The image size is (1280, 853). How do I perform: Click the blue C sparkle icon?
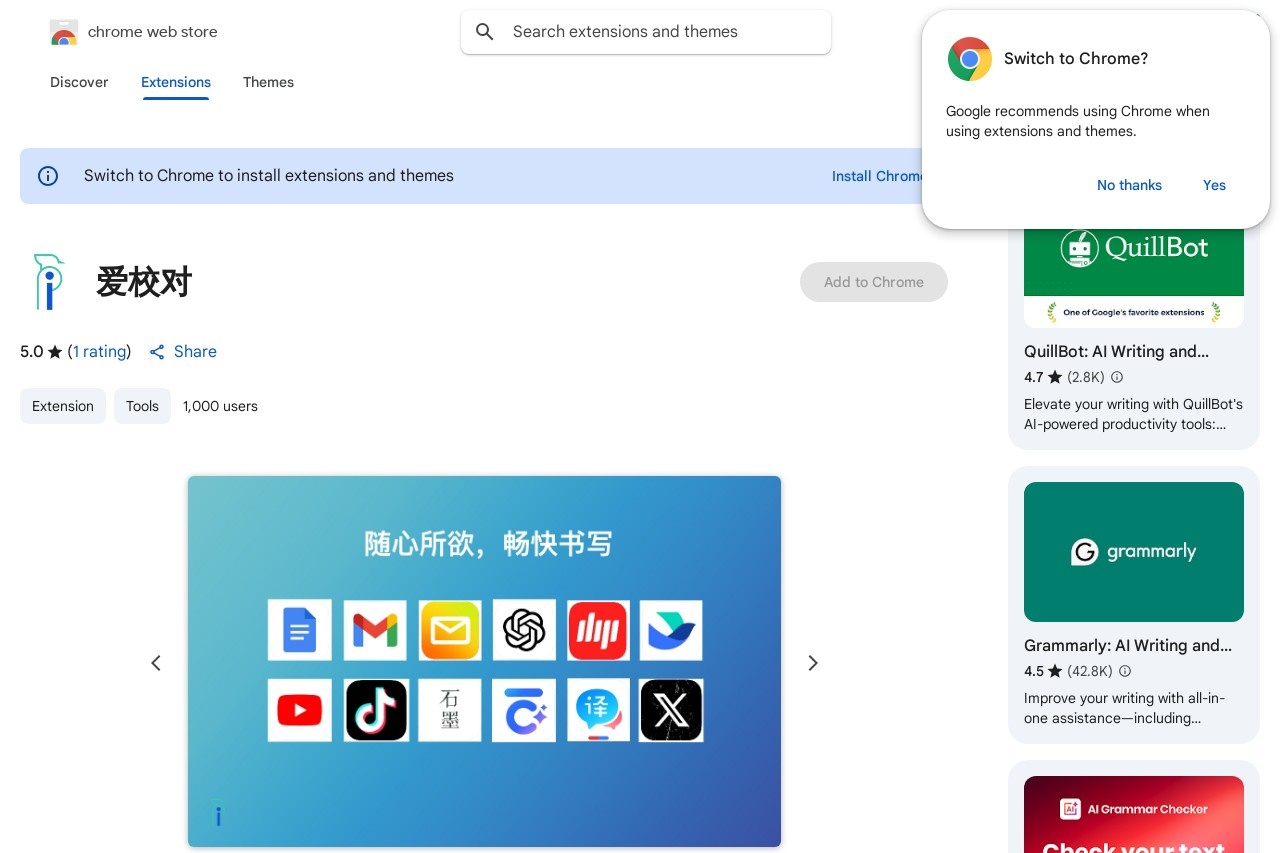(x=524, y=710)
